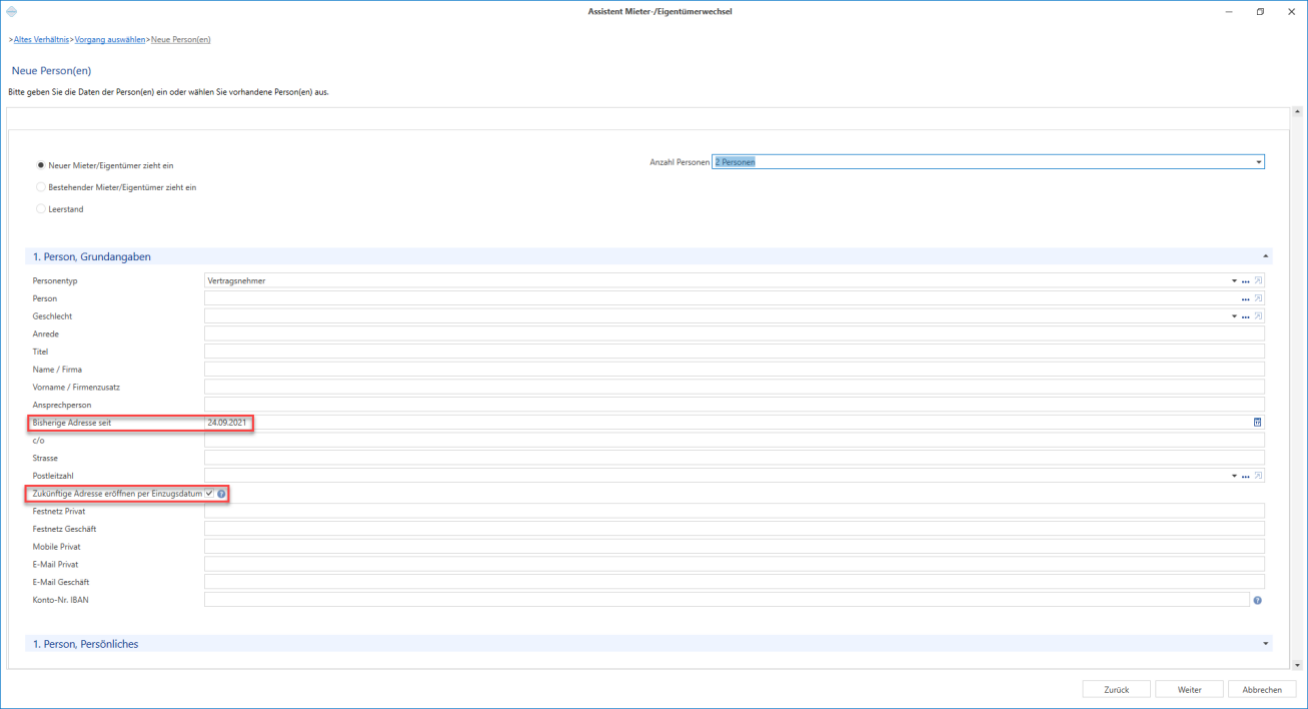Cancel the wizard with Abbrechen
Image resolution: width=1308 pixels, height=709 pixels.
[x=1262, y=690]
